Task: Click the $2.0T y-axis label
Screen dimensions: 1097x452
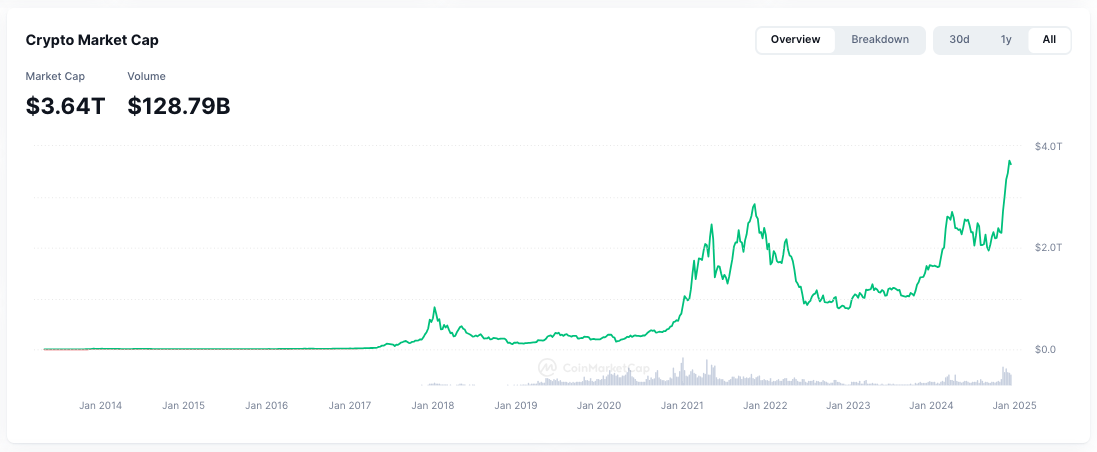Action: [1049, 248]
